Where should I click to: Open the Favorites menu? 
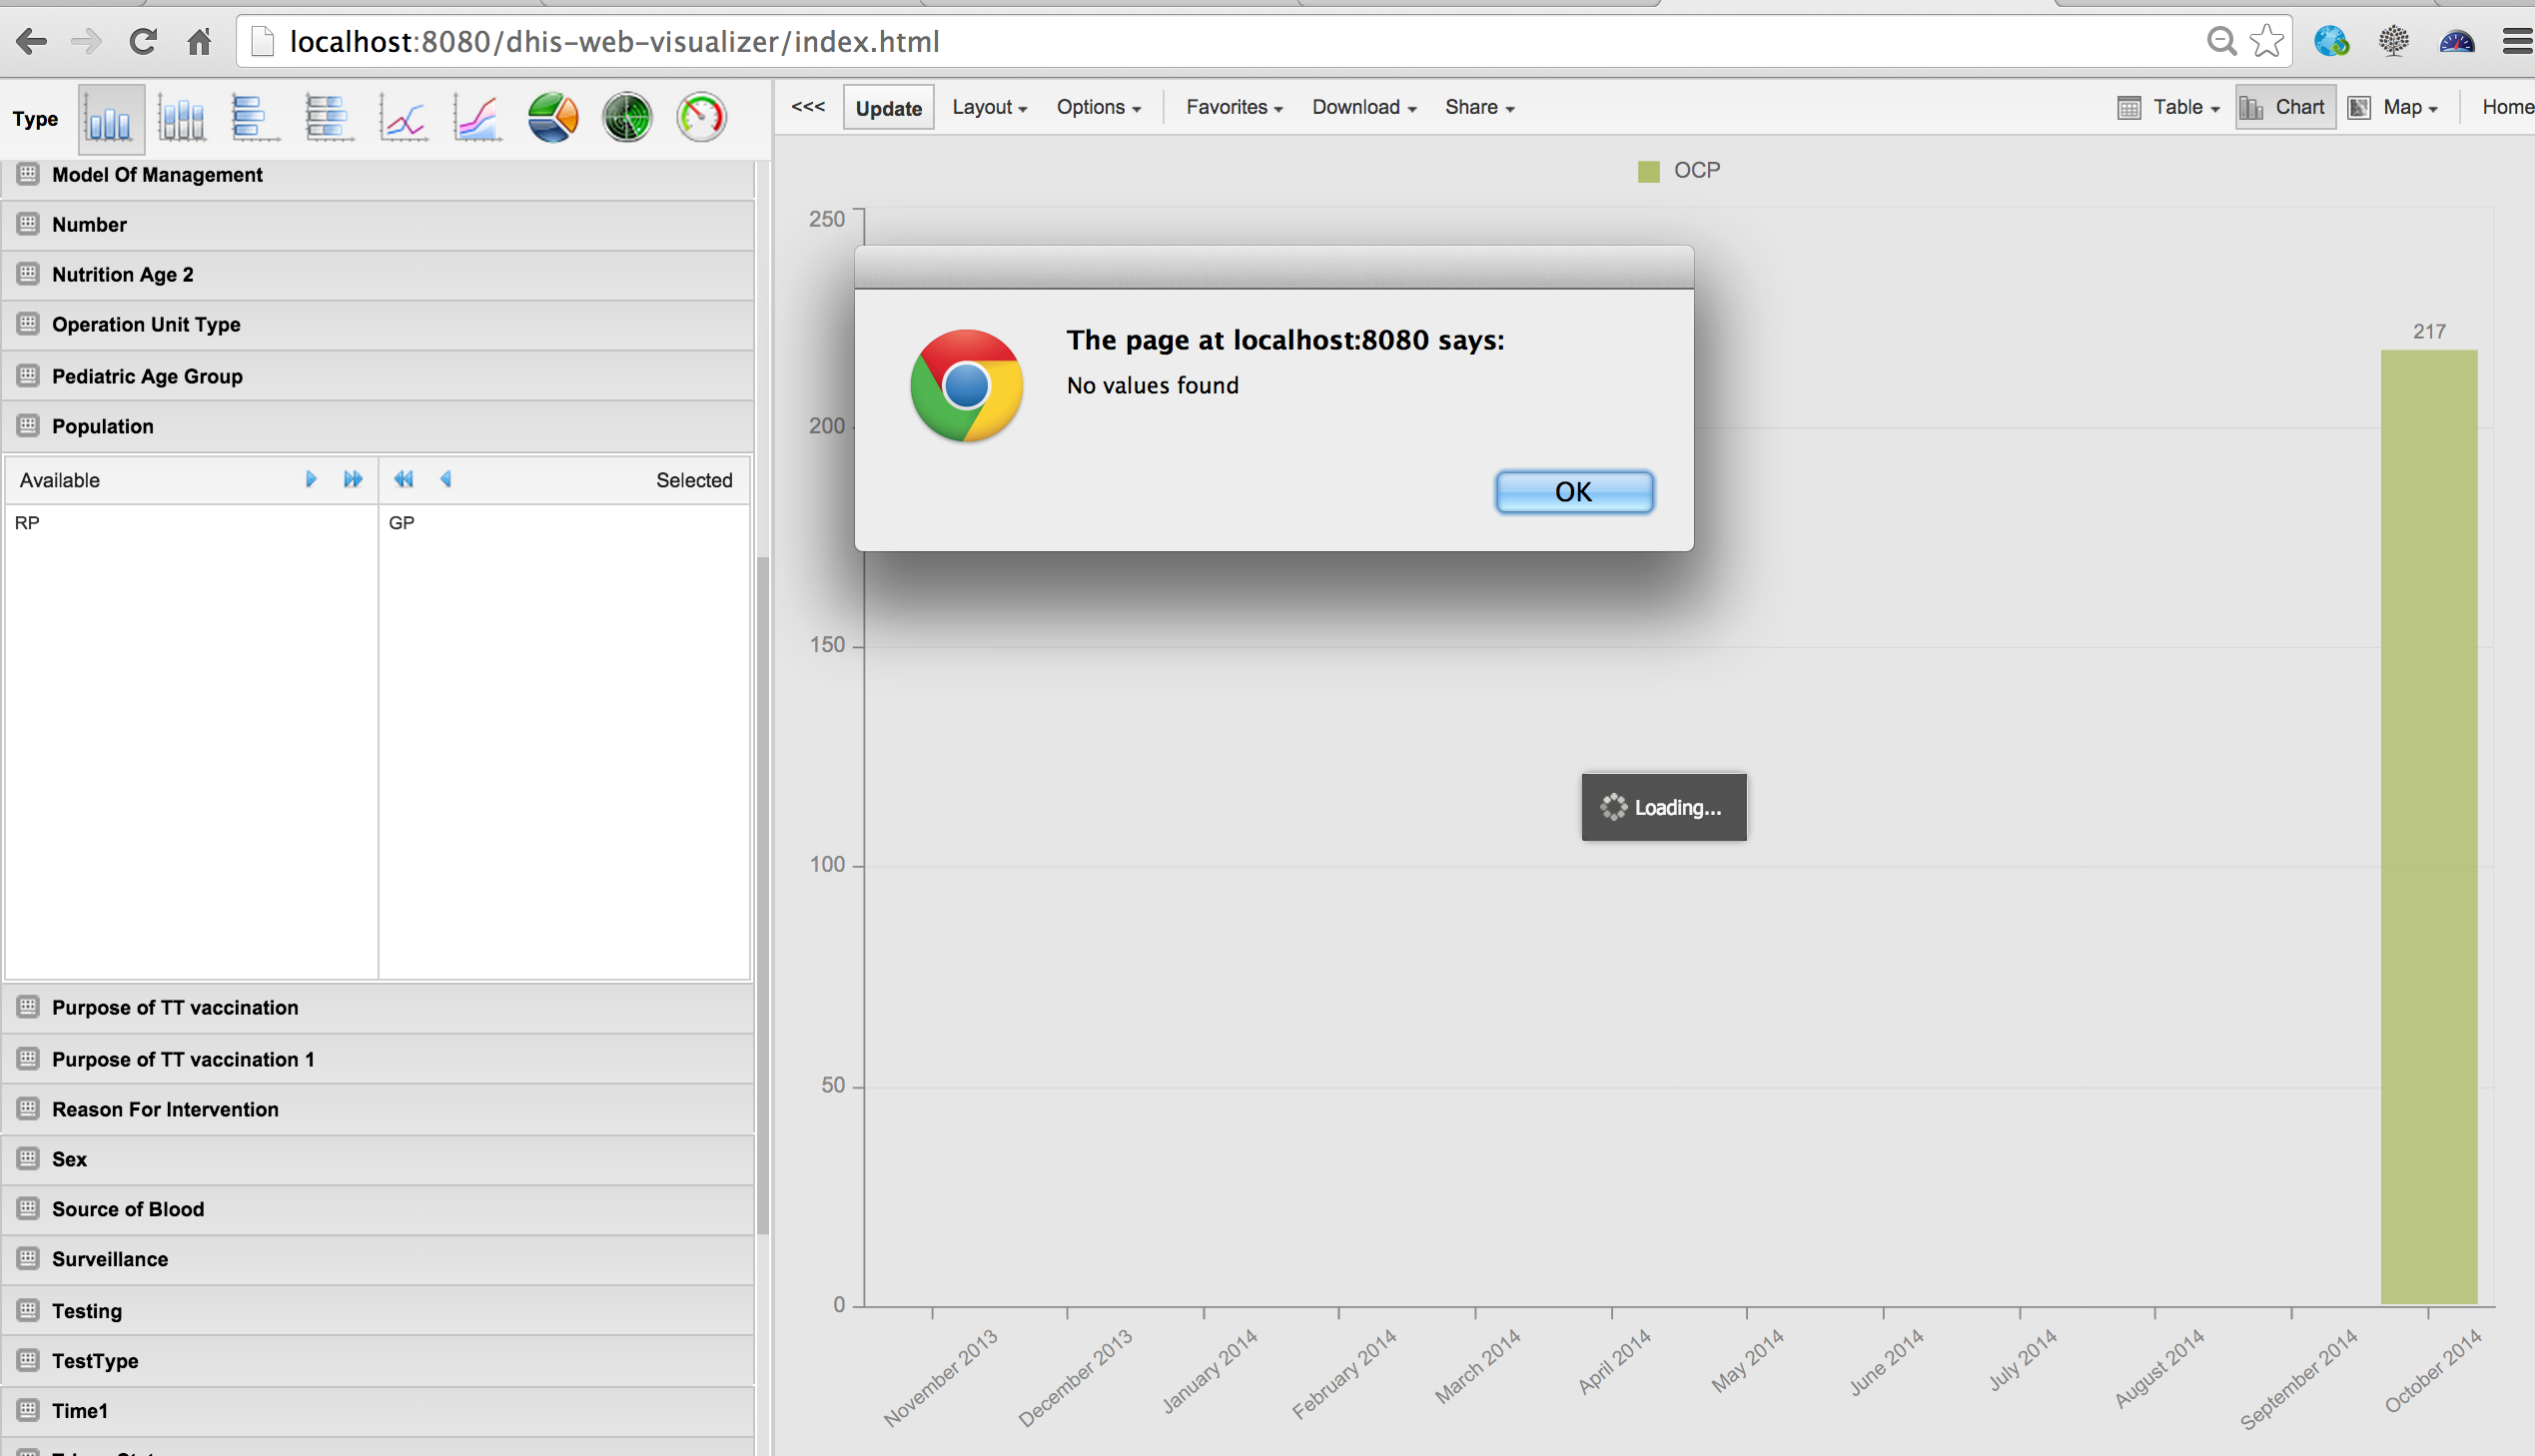1234,108
